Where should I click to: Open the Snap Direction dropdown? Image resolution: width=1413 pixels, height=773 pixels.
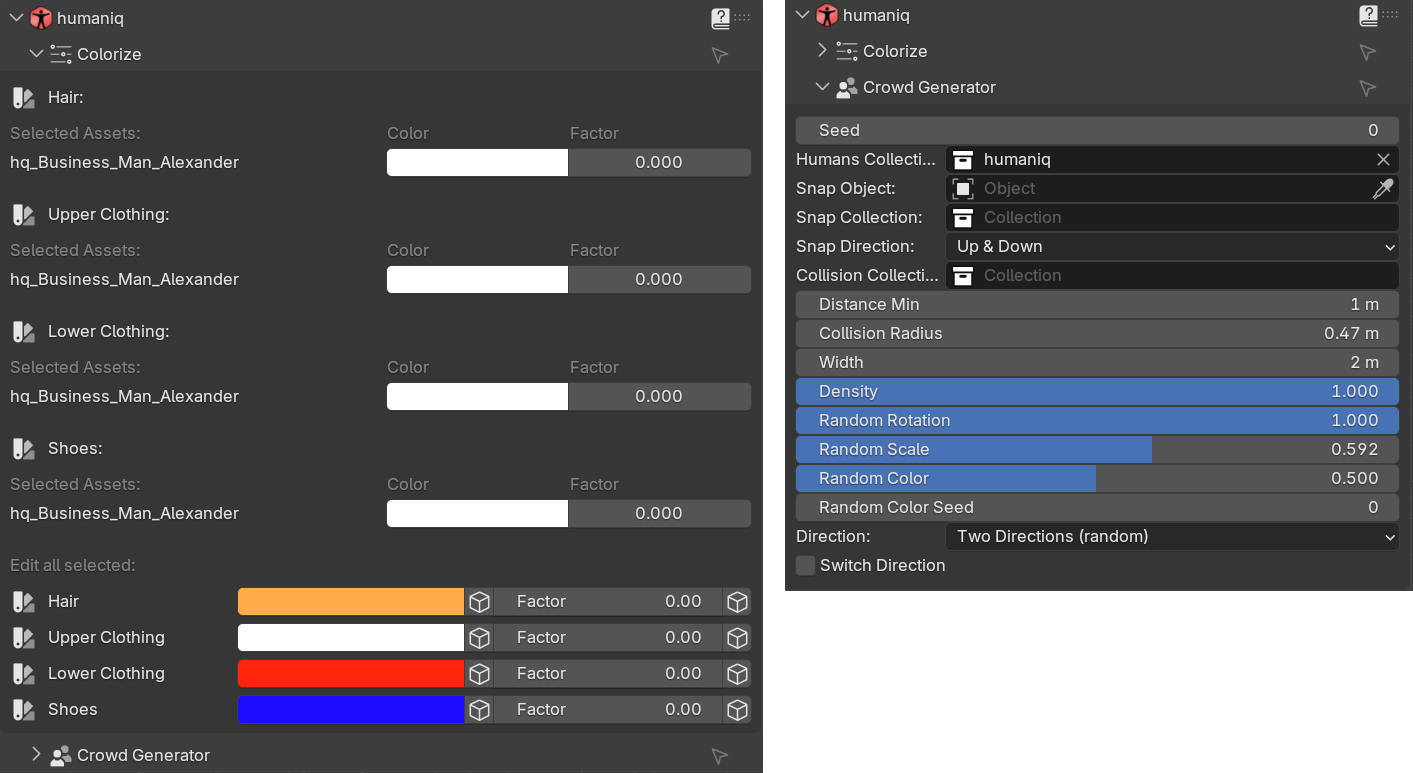tap(1172, 246)
